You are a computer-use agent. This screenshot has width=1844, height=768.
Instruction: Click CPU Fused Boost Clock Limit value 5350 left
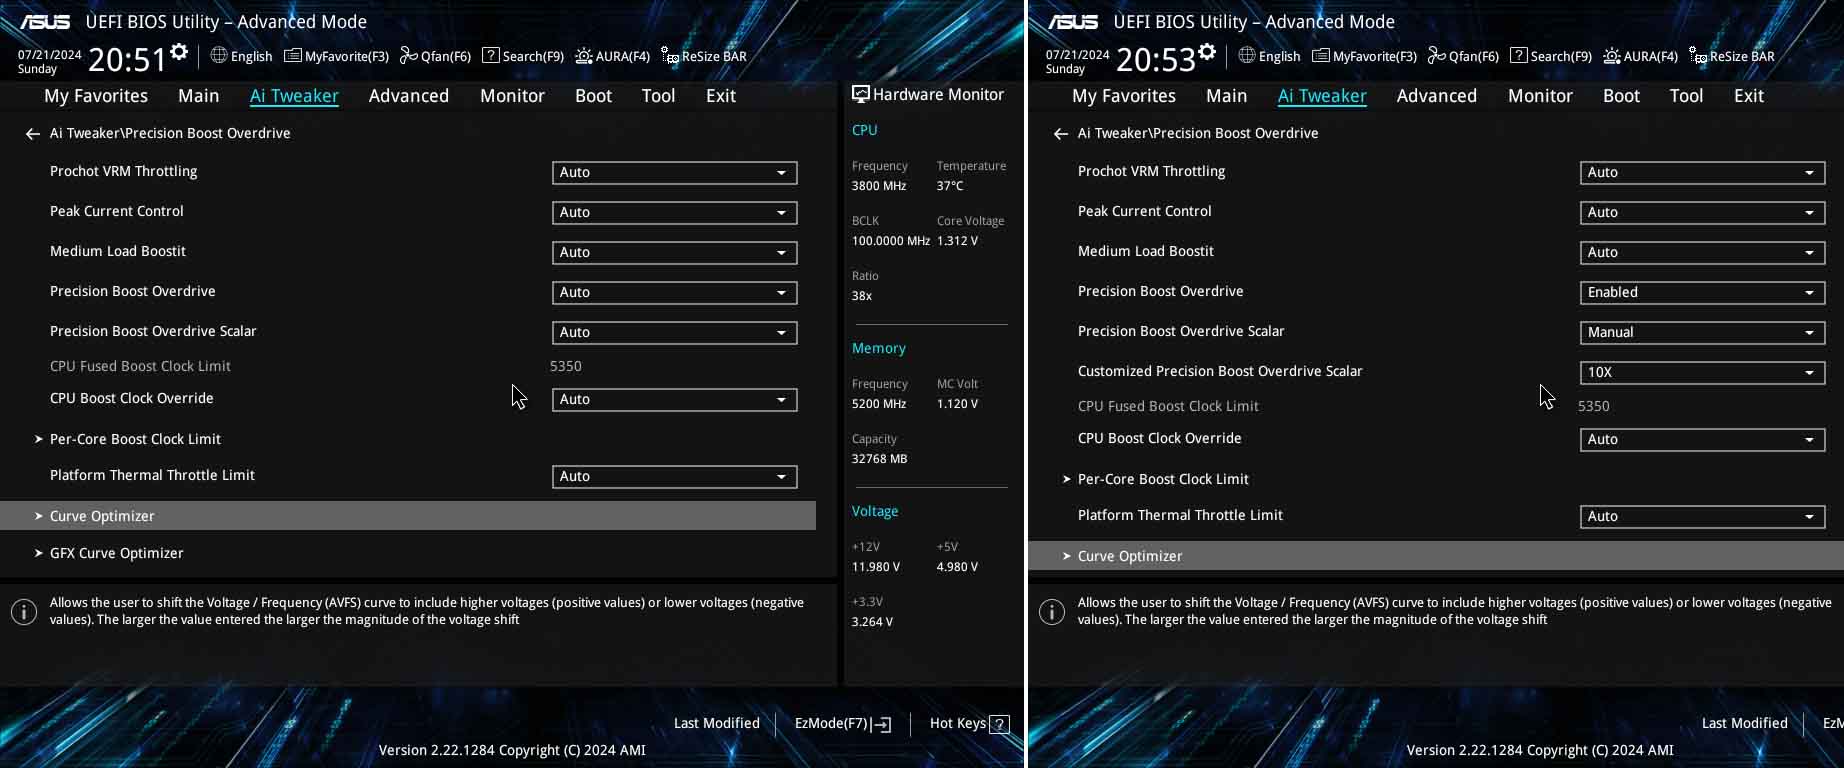566,366
